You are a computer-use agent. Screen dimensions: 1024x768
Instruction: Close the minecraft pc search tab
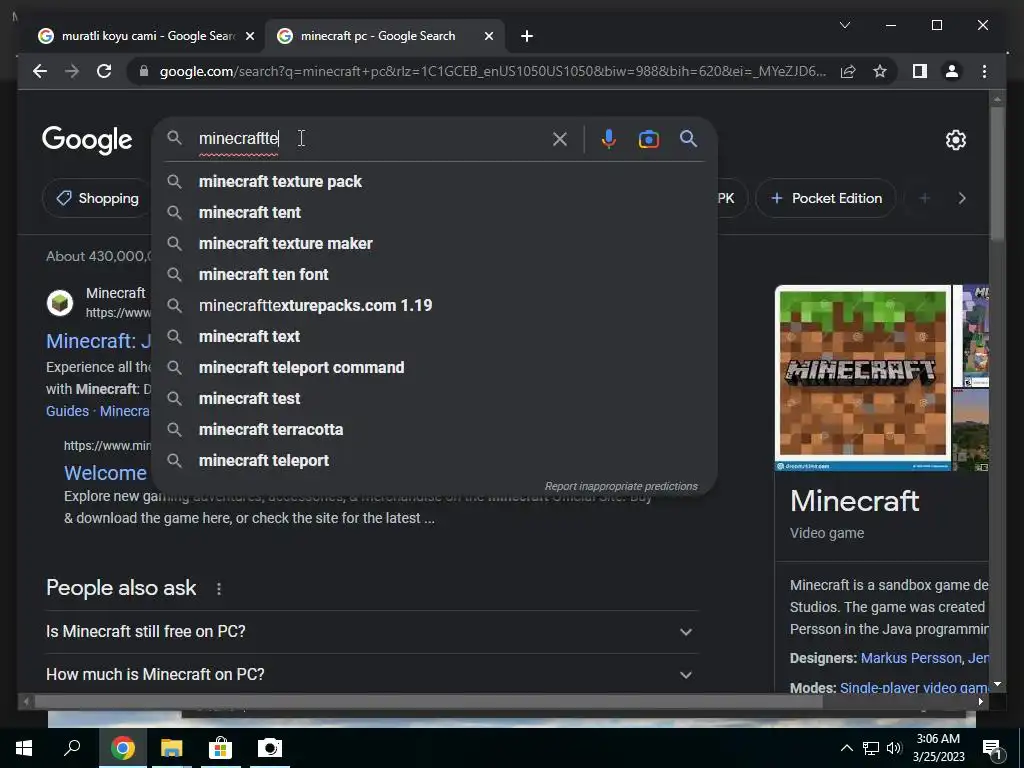[488, 36]
